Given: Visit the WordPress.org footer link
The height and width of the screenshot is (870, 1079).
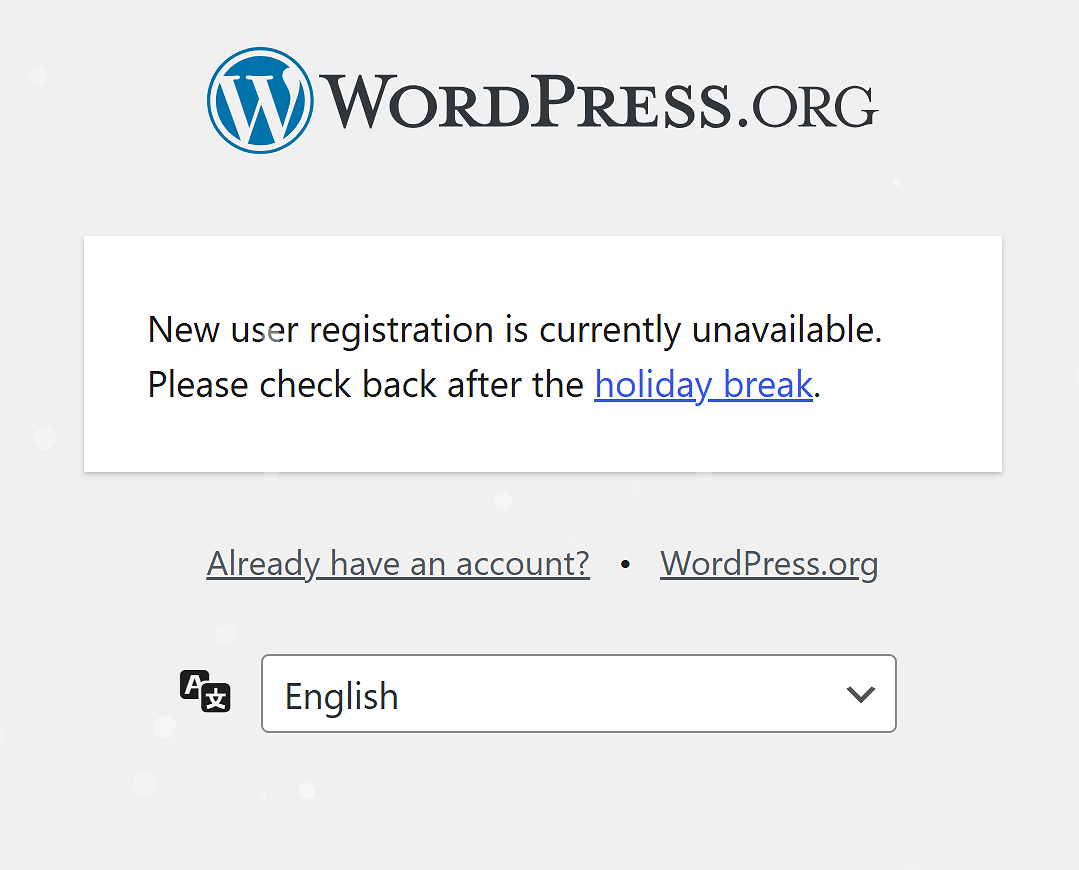Looking at the screenshot, I should click(x=769, y=564).
